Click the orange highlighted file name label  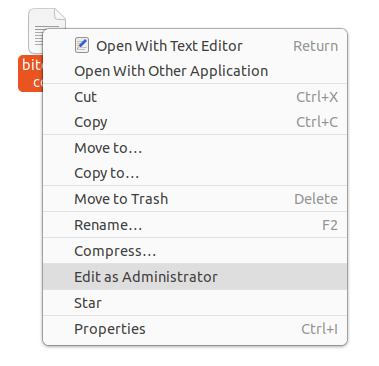[31, 73]
